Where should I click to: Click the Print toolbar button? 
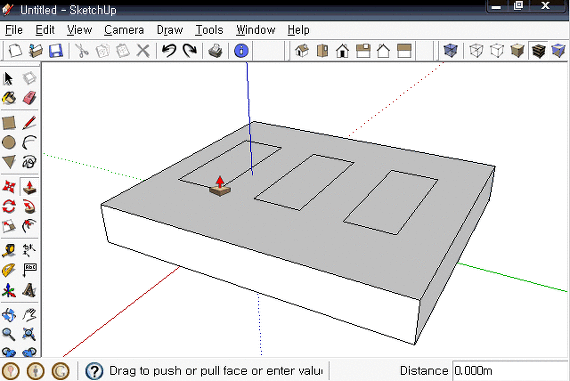coord(216,51)
